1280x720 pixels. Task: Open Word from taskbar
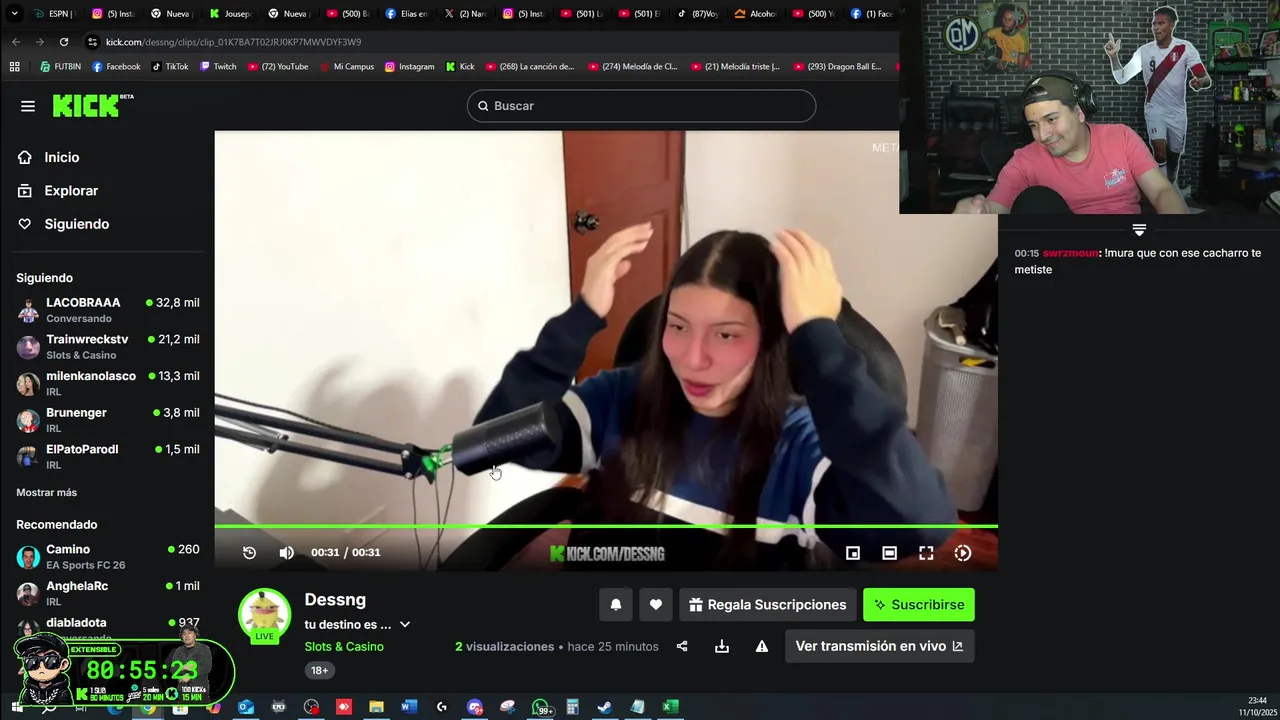(409, 707)
